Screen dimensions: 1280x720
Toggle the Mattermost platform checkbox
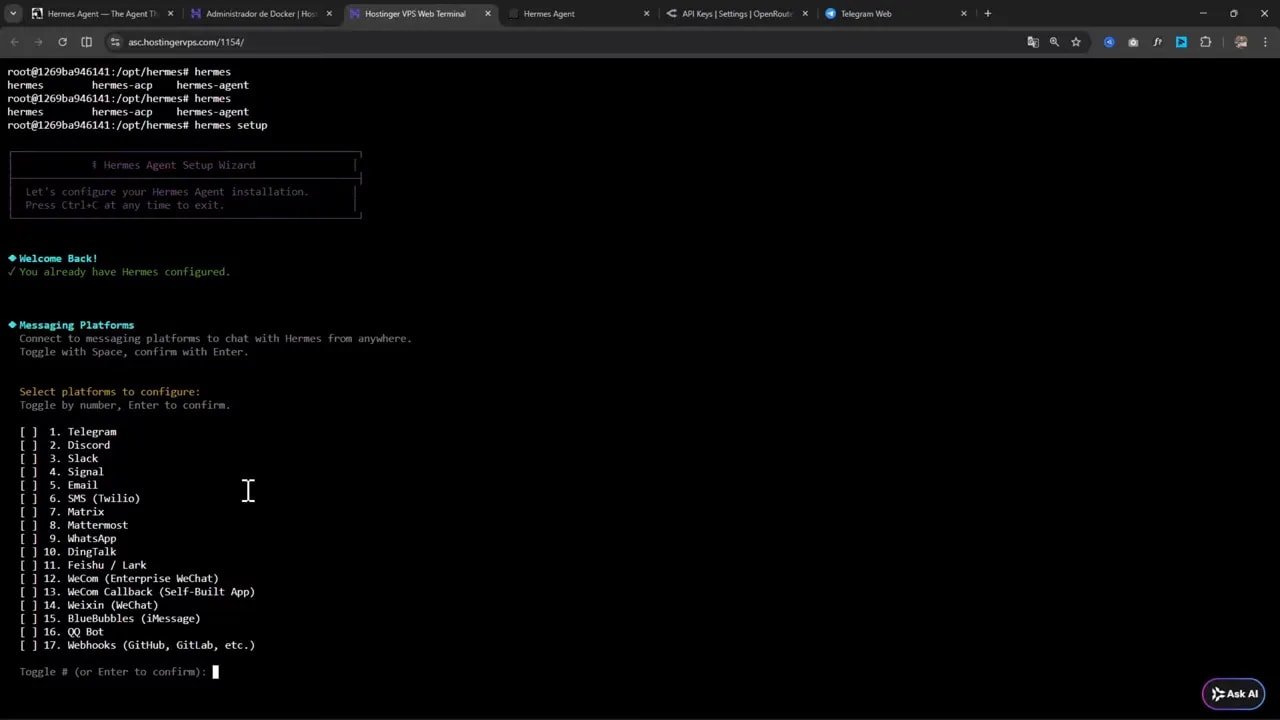coord(28,525)
